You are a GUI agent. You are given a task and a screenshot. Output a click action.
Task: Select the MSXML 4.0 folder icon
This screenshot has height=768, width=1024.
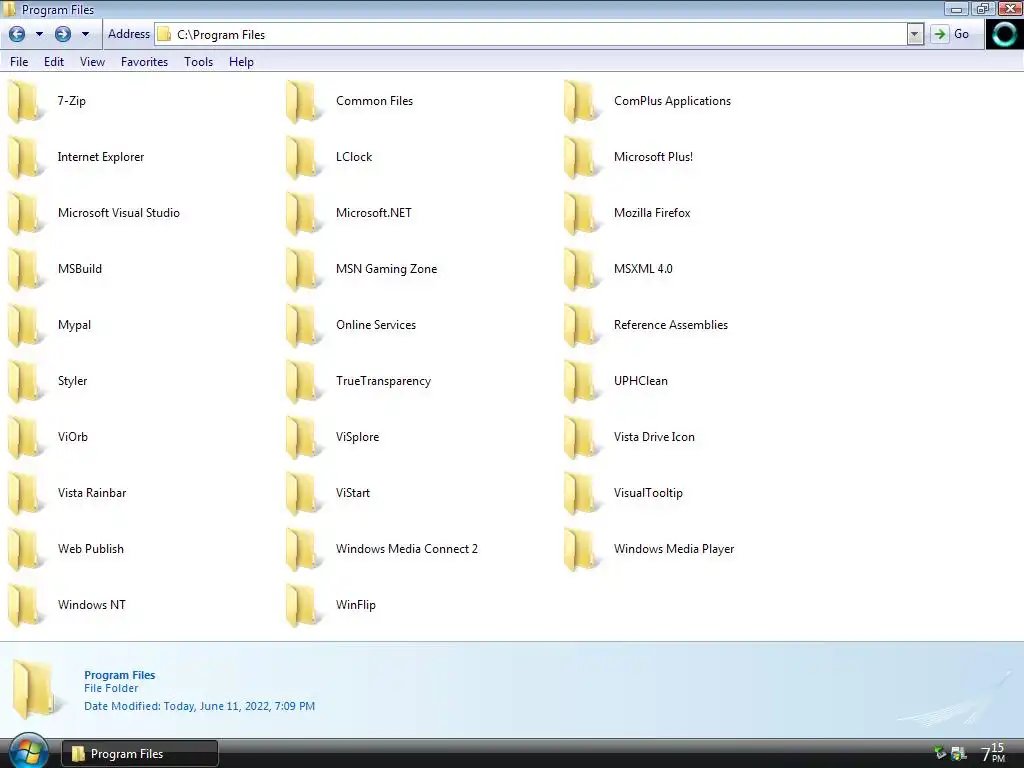581,270
